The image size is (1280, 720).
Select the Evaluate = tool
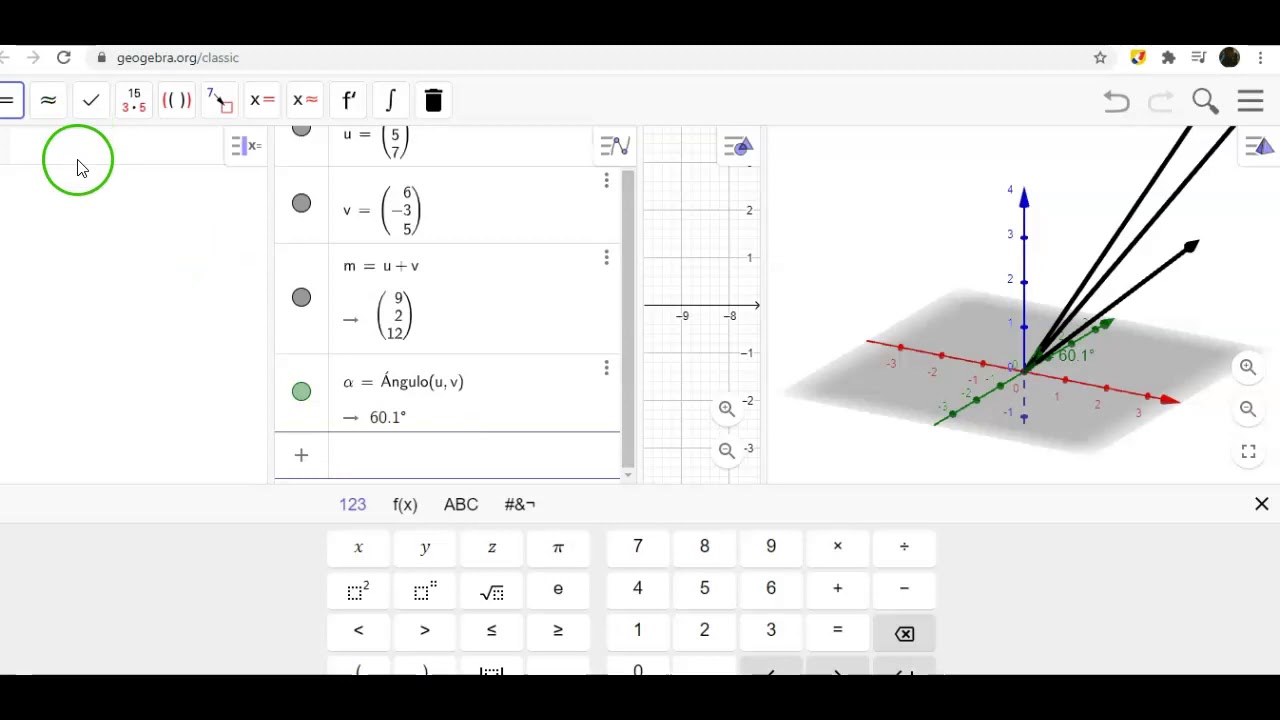pos(8,100)
